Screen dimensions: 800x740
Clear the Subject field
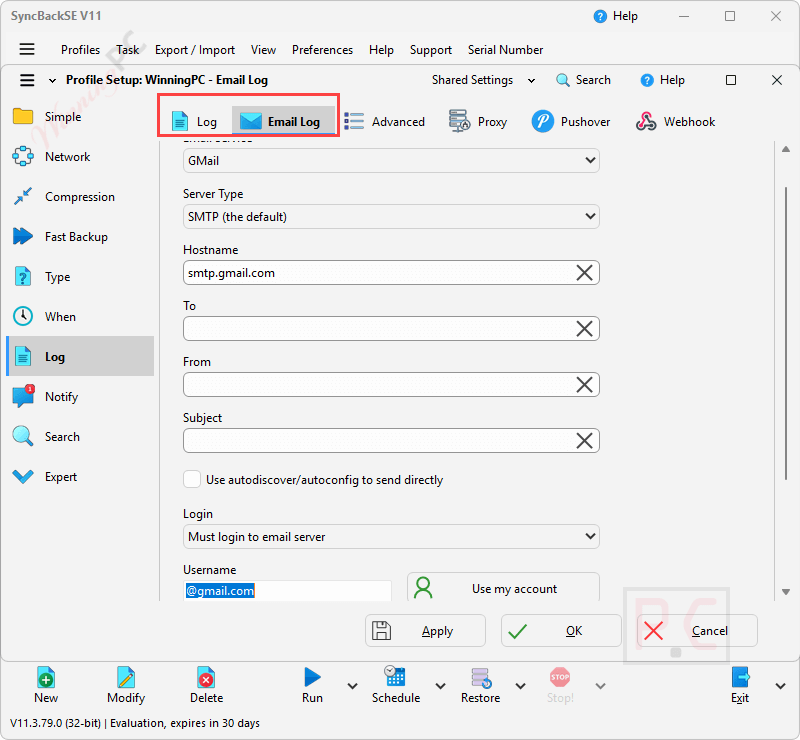584,440
